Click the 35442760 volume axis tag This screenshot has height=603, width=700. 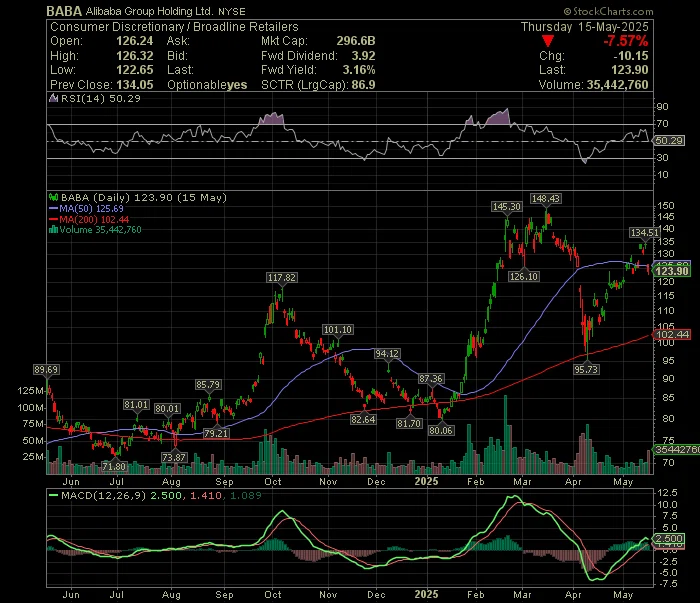click(677, 449)
